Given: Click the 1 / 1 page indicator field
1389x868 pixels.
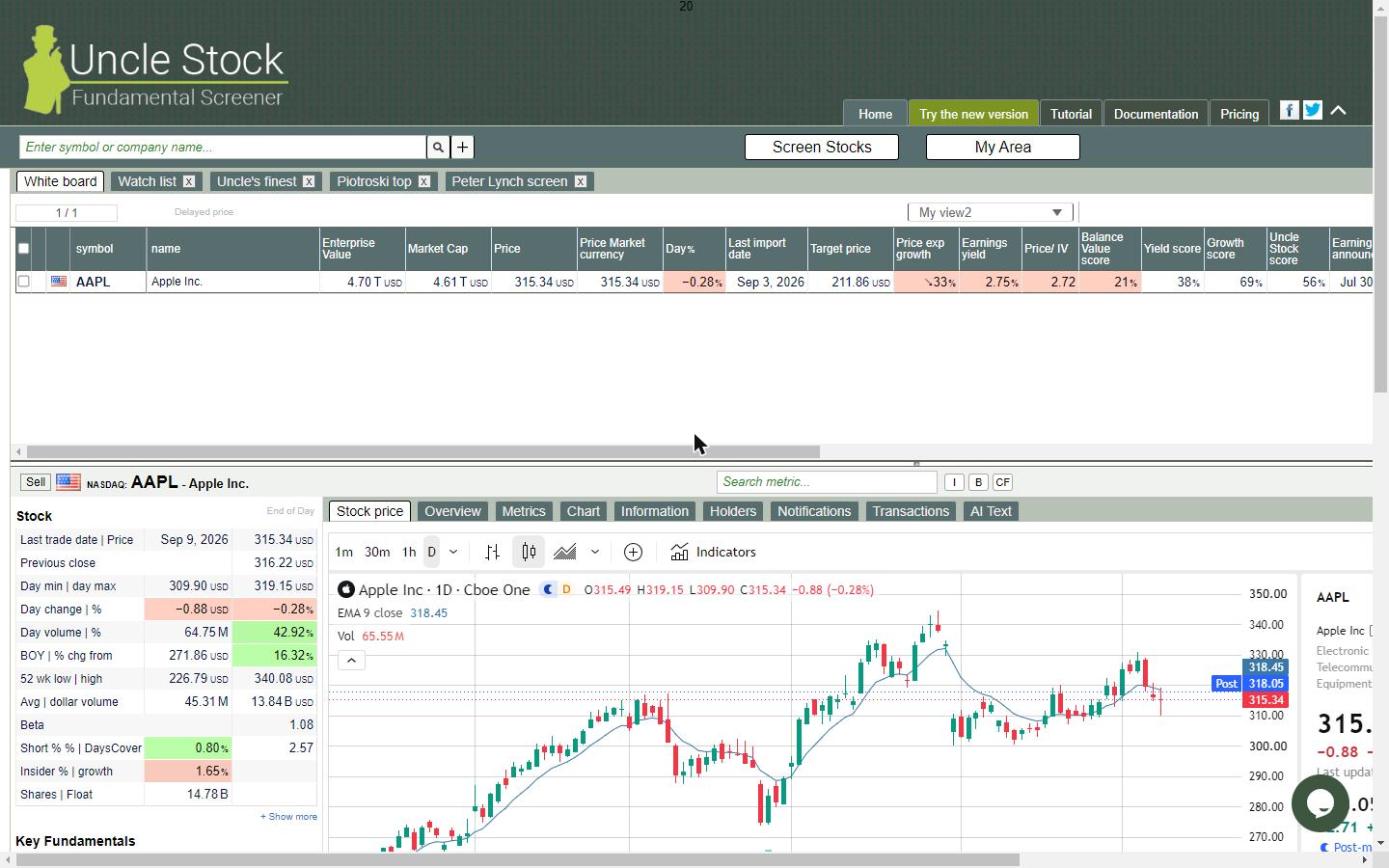Looking at the screenshot, I should 66,213.
